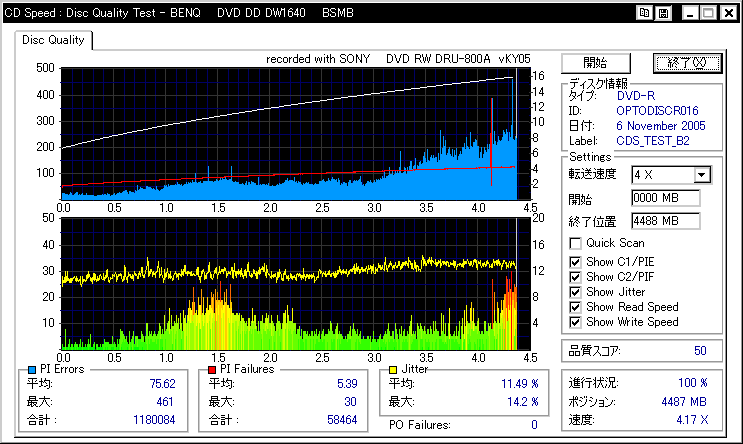Disable the Show Jitter checkbox
The image size is (743, 444).
[x=575, y=292]
